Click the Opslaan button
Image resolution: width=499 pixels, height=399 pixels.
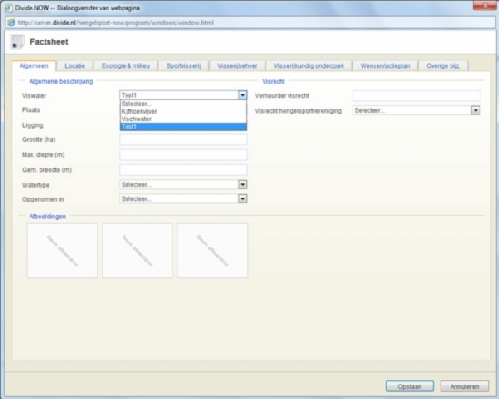click(x=410, y=386)
